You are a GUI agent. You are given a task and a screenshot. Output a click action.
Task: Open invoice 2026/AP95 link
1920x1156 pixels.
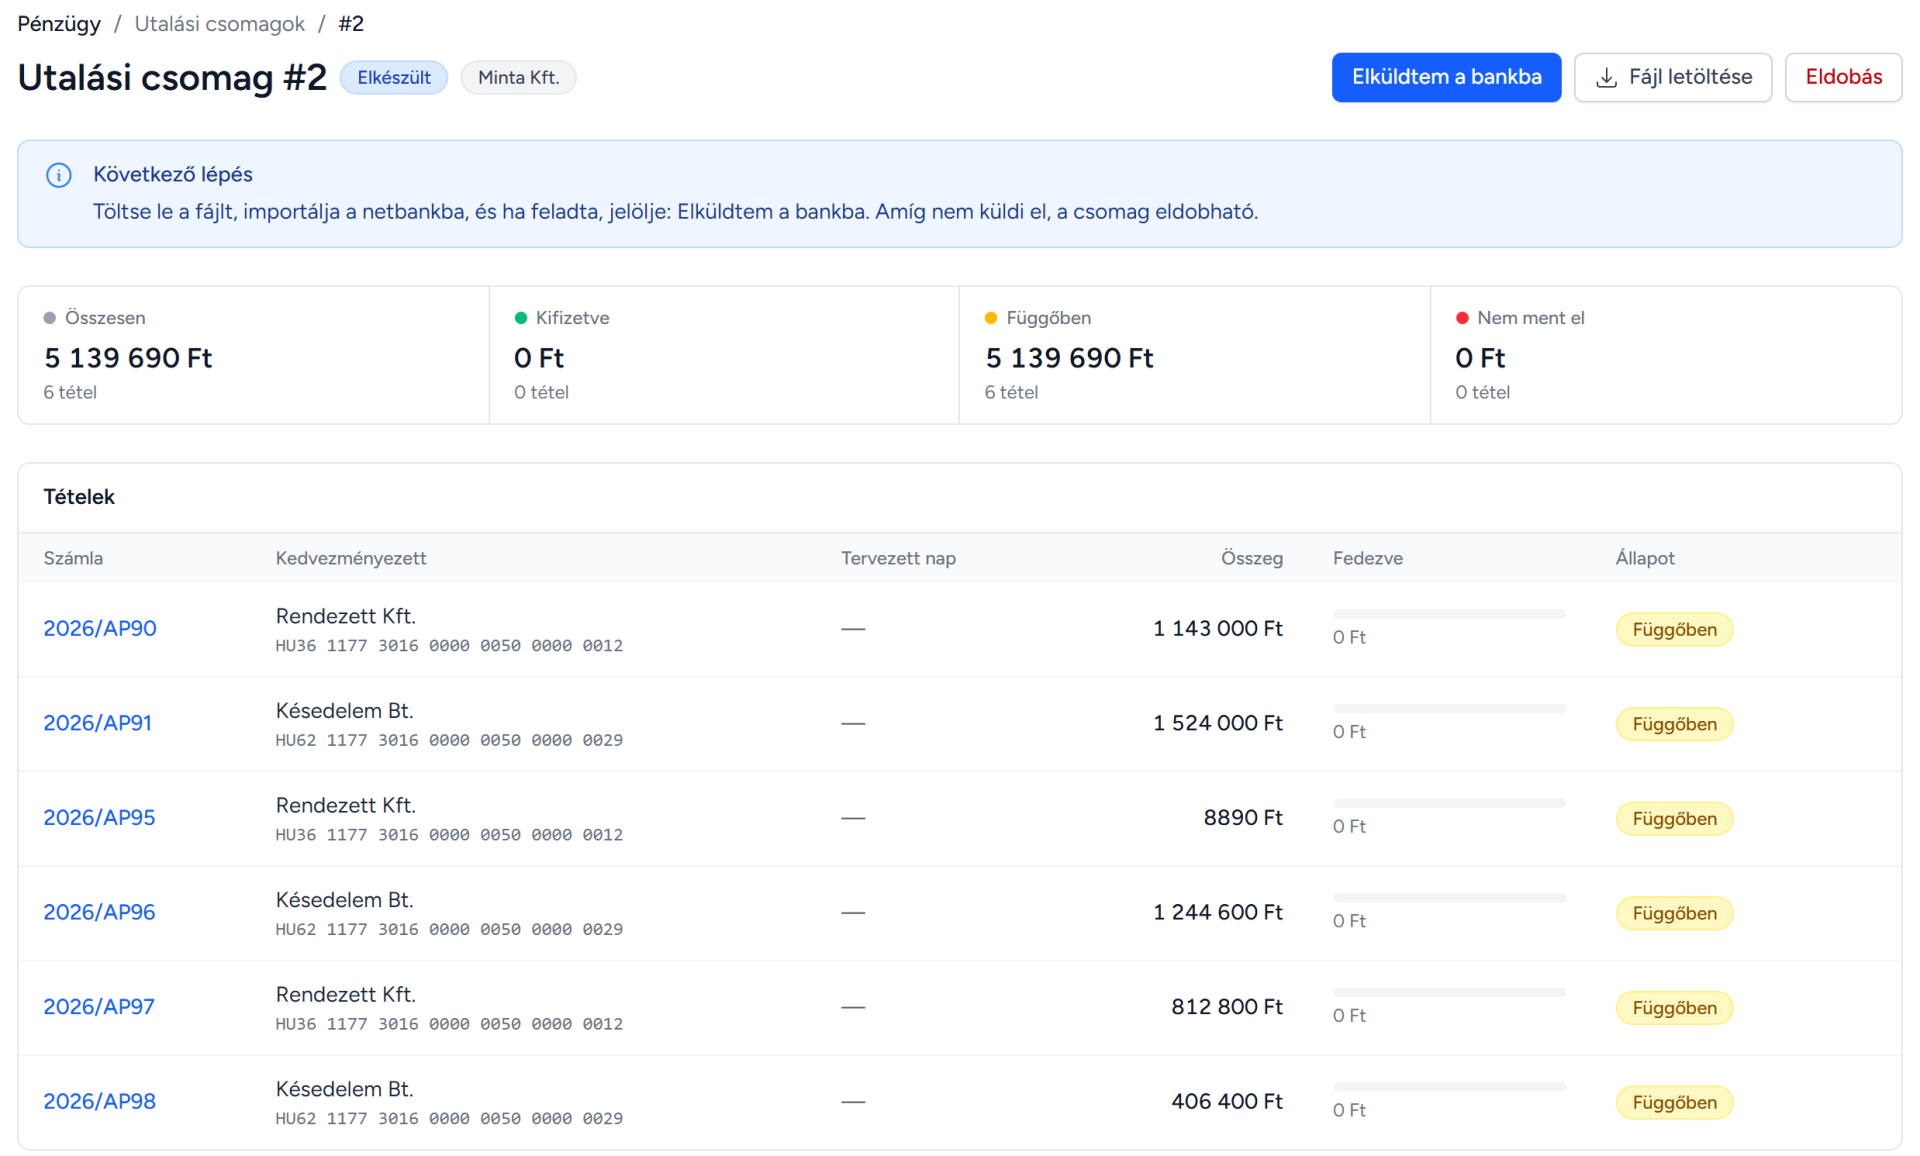[99, 818]
